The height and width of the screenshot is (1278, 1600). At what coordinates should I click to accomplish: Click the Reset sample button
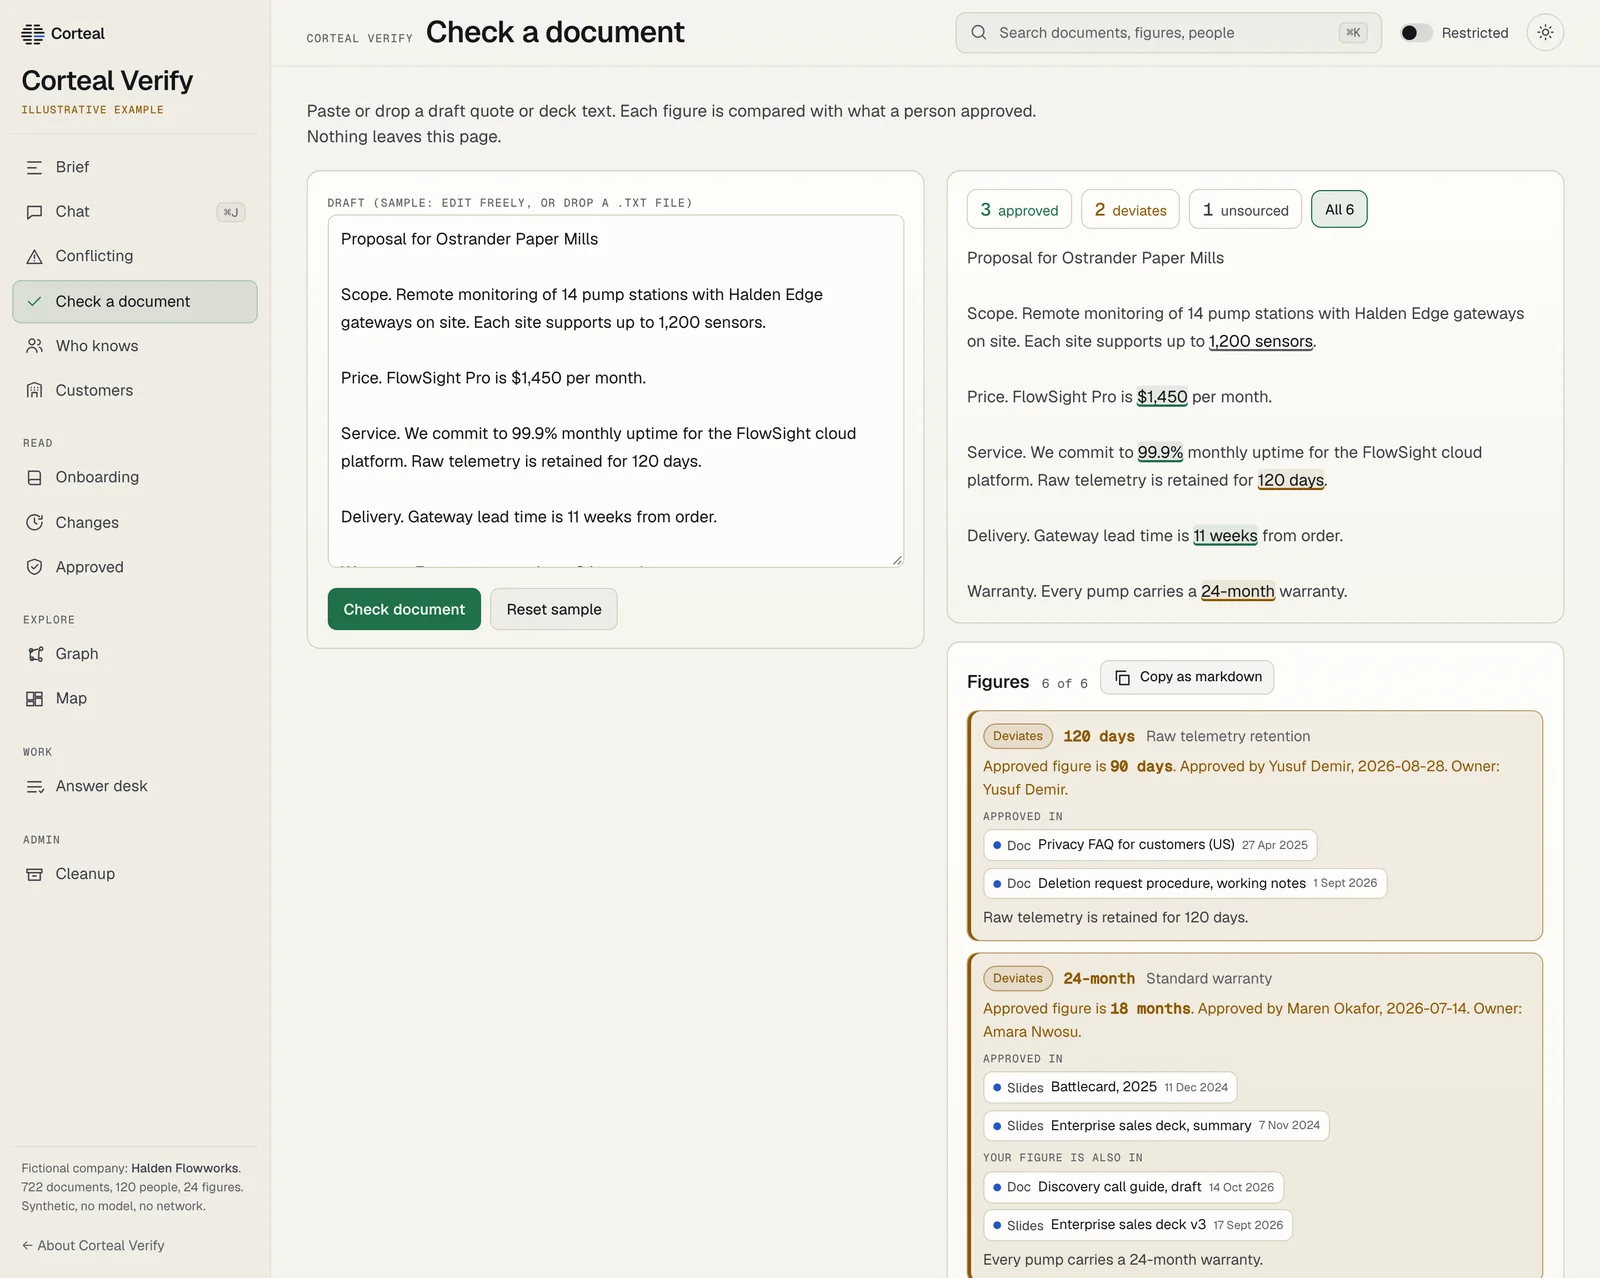pos(554,609)
